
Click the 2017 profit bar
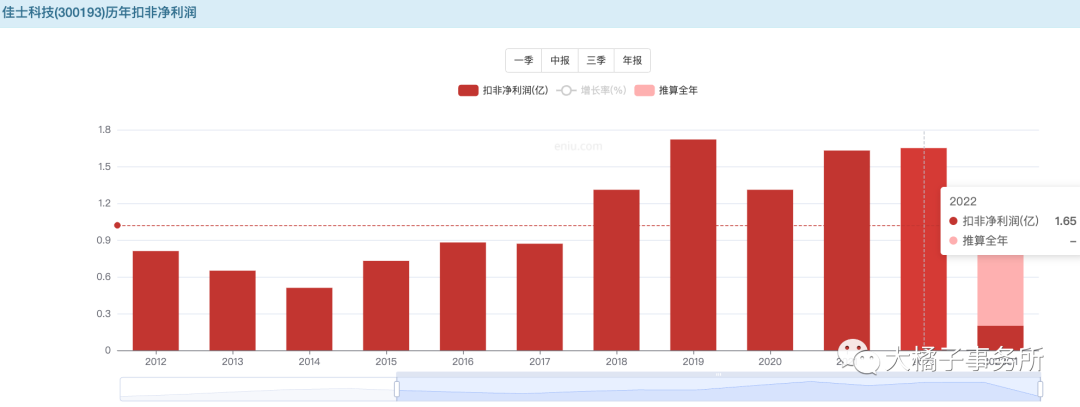pos(539,297)
